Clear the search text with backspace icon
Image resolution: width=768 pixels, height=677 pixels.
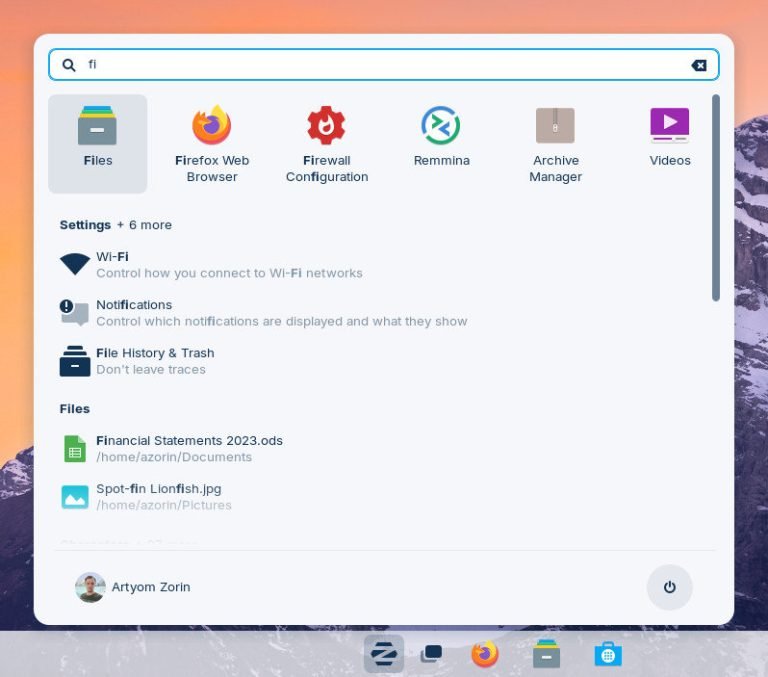tap(699, 65)
